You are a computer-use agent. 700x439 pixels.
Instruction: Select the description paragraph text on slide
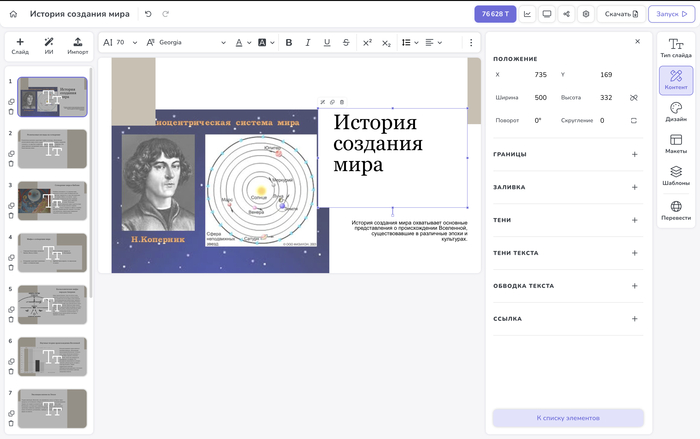point(409,230)
